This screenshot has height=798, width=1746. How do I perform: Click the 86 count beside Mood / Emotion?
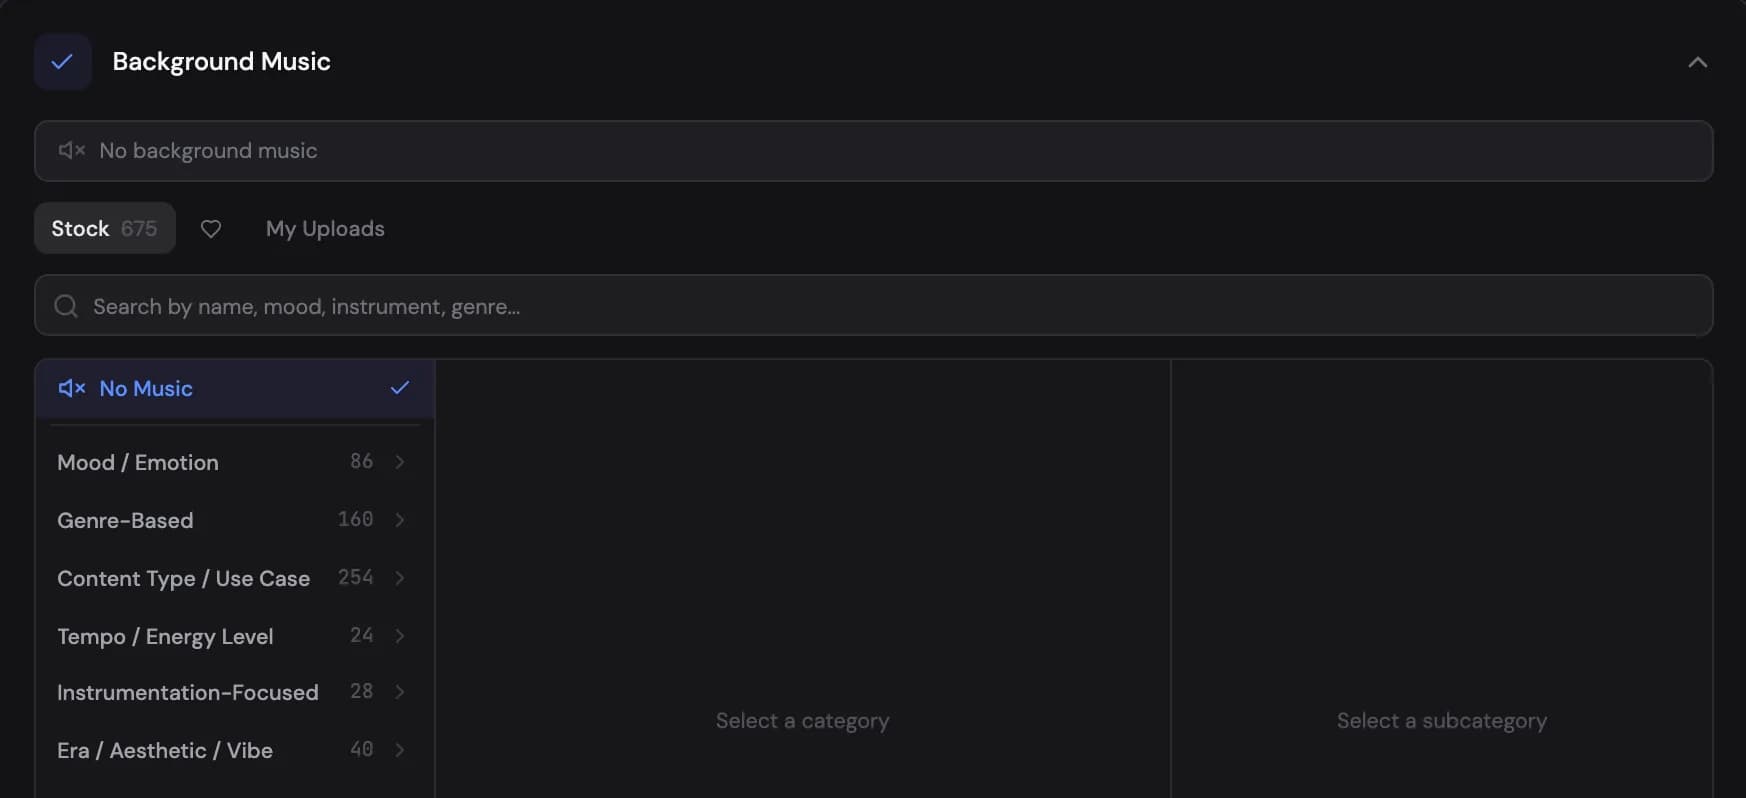click(x=361, y=461)
